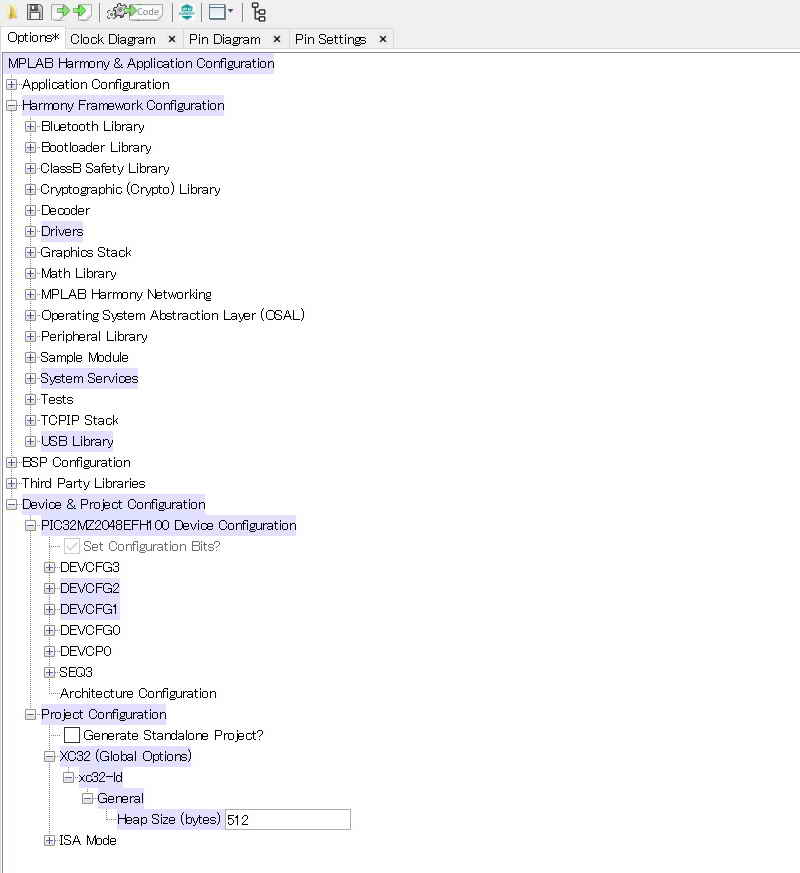Close the Clock Diagram tab
800x873 pixels.
click(x=172, y=39)
